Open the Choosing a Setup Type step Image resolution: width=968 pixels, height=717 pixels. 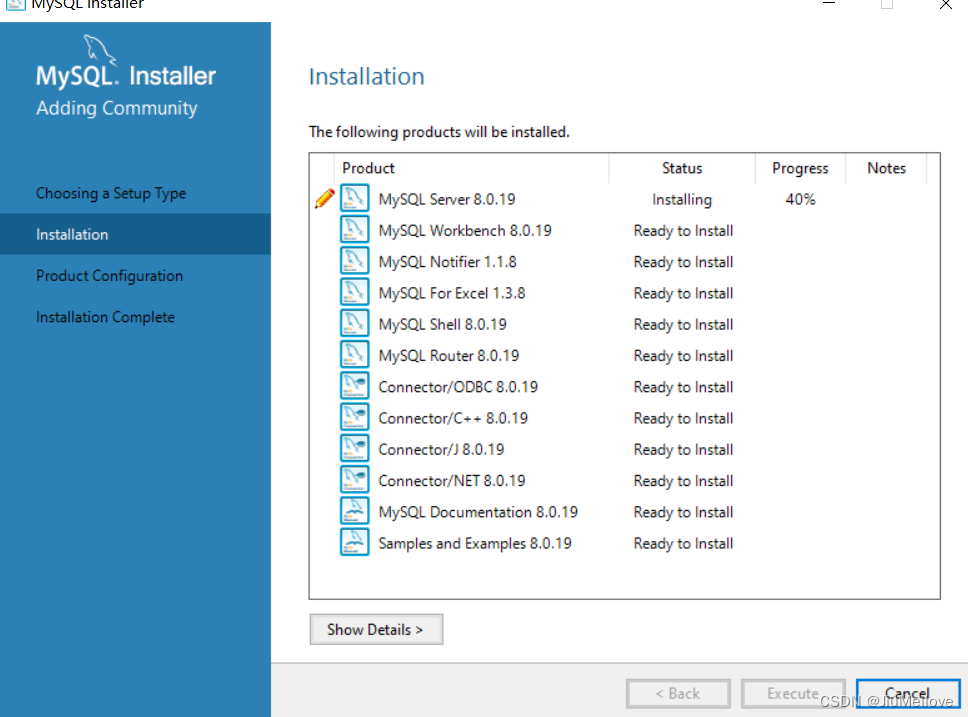(x=111, y=193)
